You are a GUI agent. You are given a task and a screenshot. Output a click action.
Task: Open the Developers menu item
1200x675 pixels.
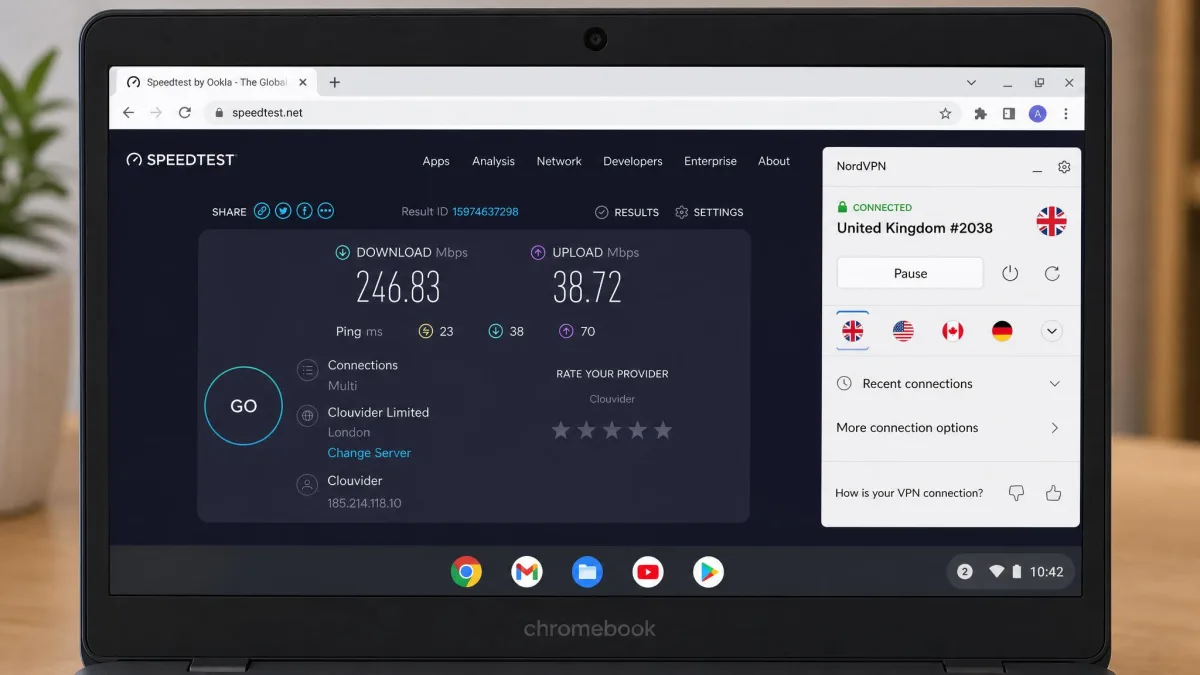point(632,161)
